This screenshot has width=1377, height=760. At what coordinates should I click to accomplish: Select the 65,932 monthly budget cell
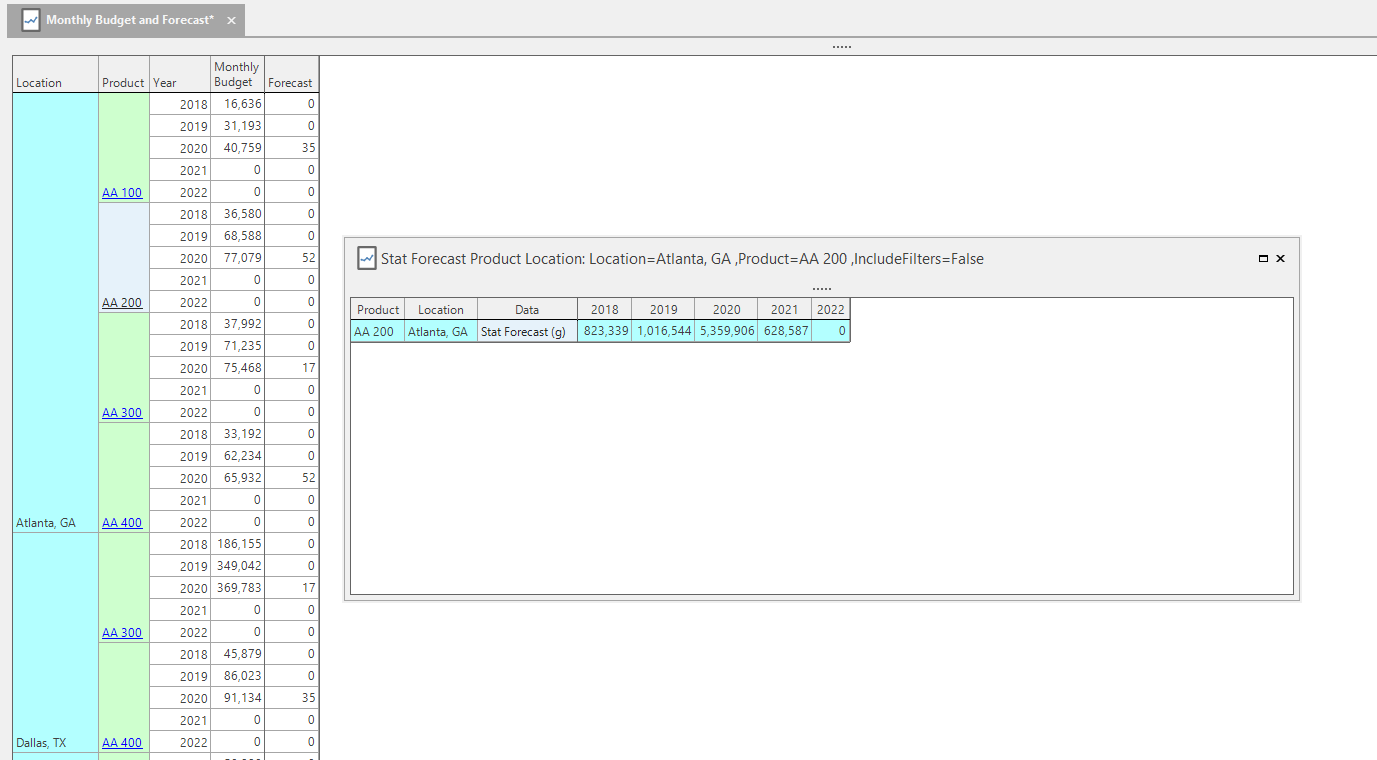click(237, 478)
